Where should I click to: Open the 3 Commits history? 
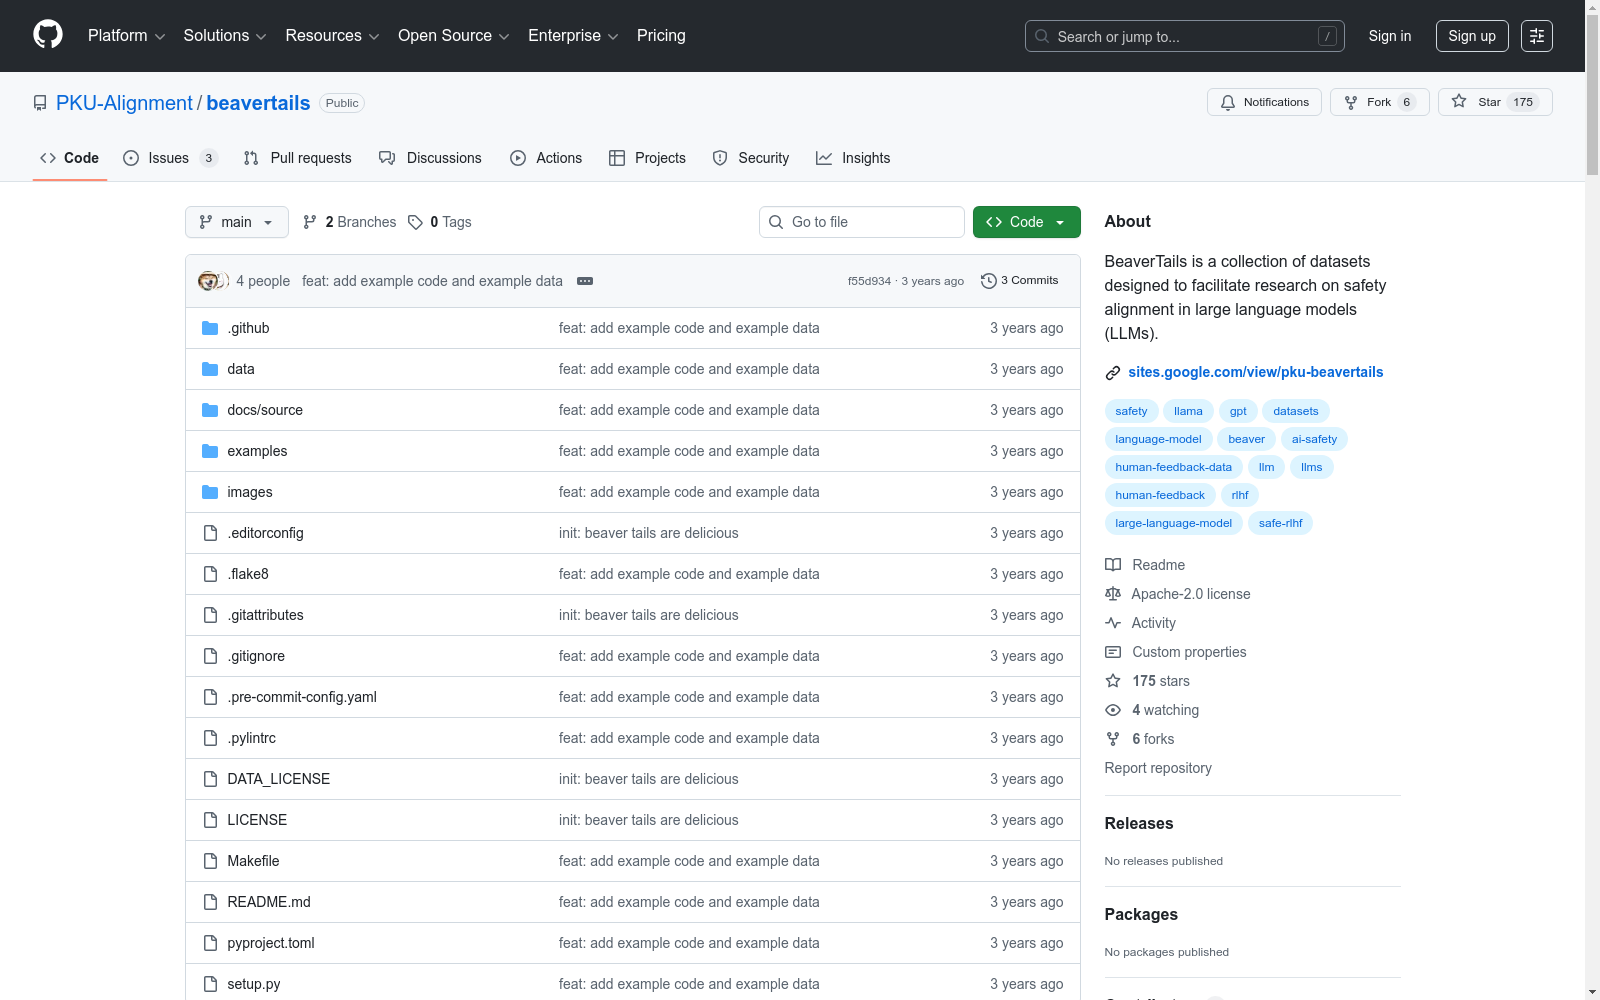point(1020,281)
